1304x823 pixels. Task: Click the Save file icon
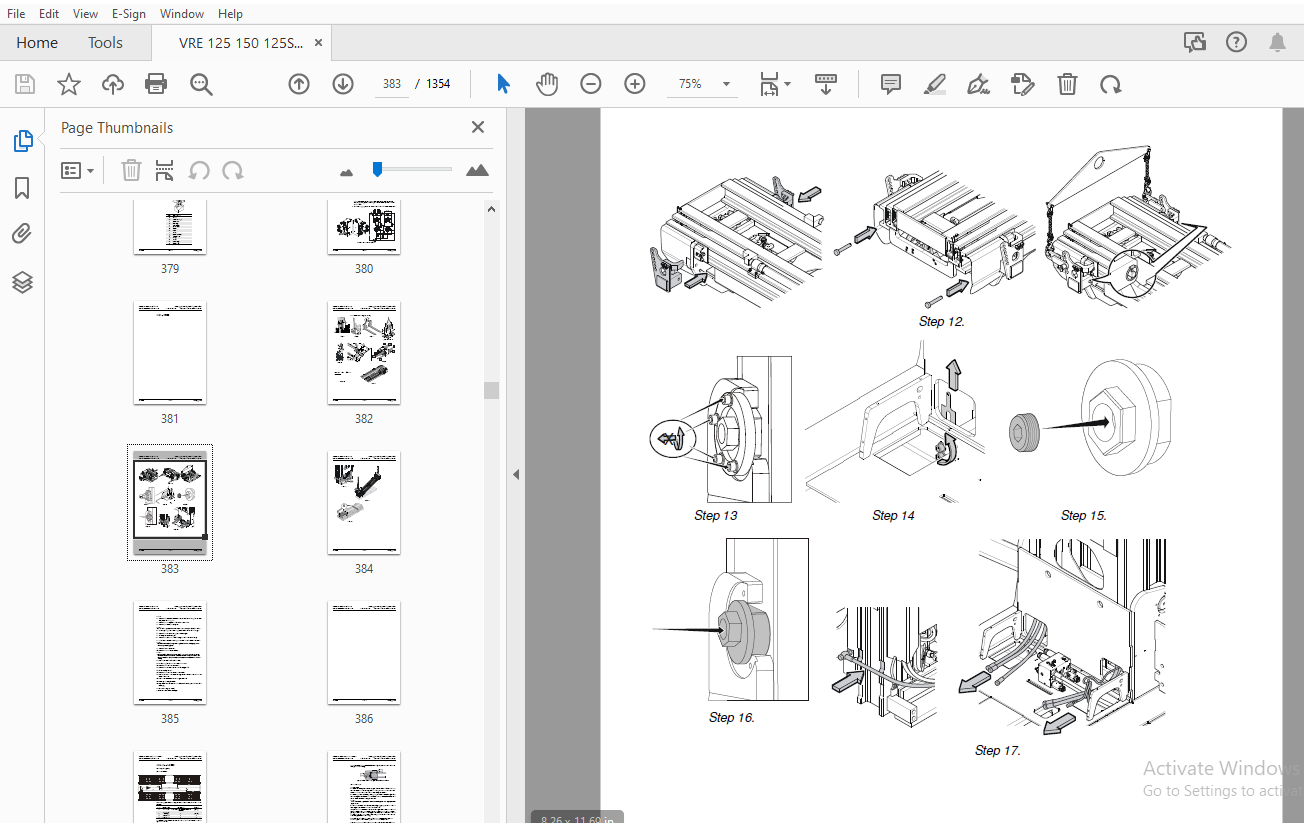[x=25, y=84]
